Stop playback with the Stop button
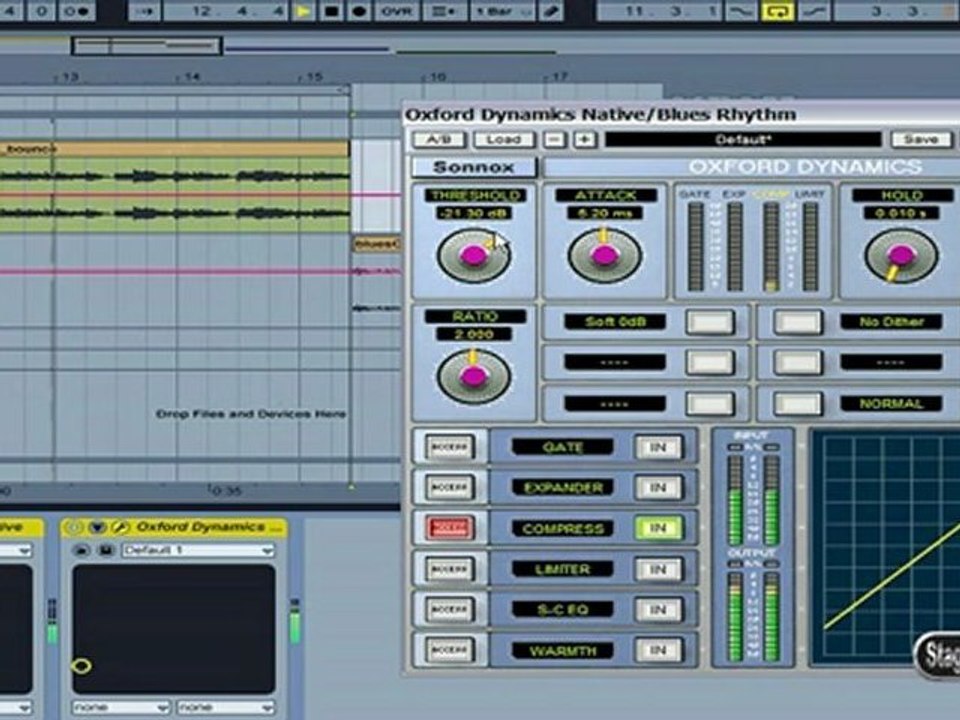The width and height of the screenshot is (960, 720). [x=331, y=11]
